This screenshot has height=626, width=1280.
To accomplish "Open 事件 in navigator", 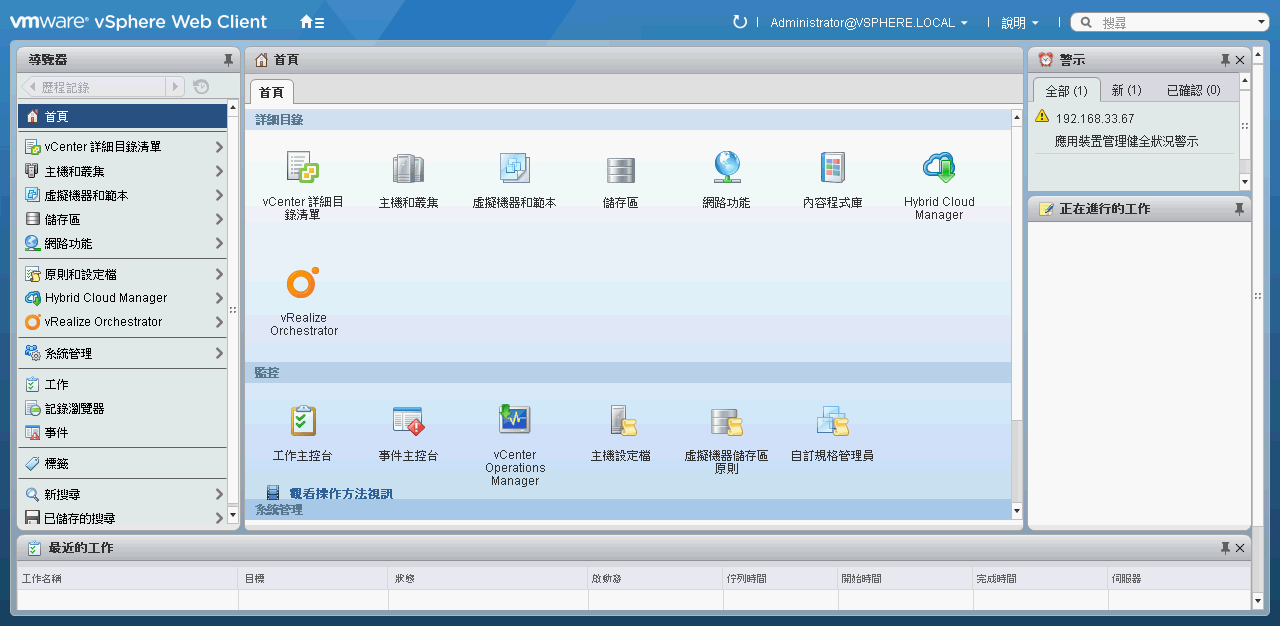I will pos(123,432).
